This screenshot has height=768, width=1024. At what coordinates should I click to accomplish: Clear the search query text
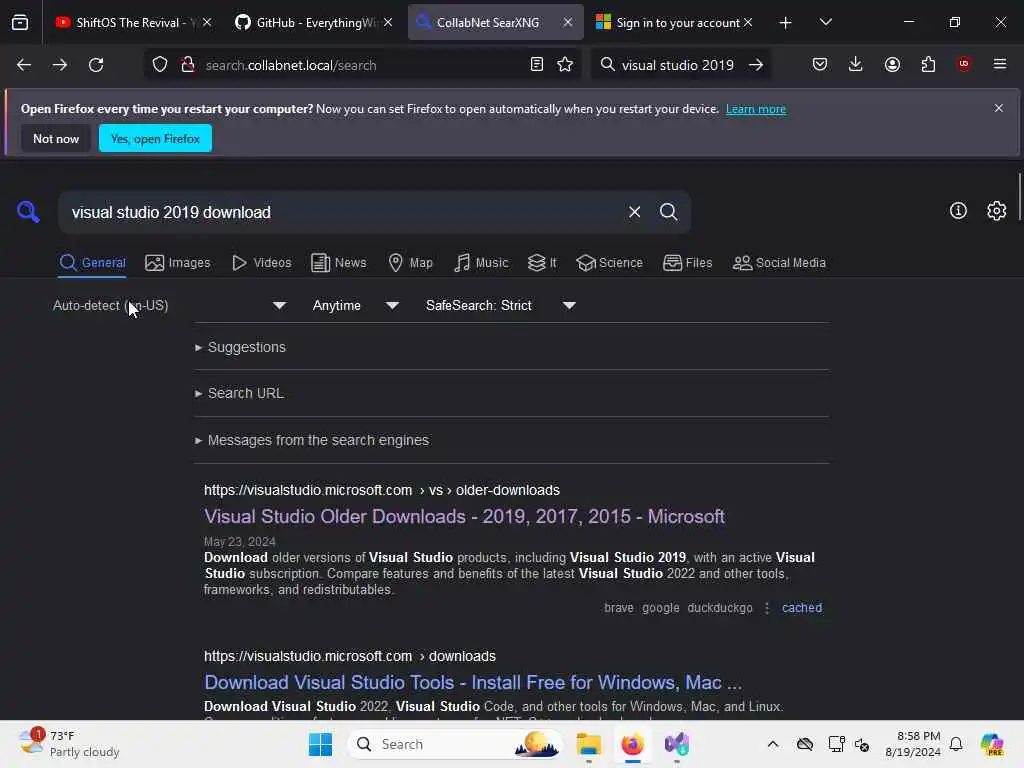click(x=634, y=212)
